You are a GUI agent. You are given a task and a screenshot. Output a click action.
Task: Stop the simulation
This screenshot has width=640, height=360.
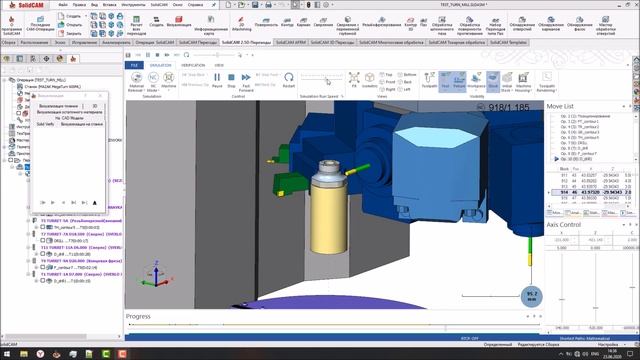coord(231,80)
